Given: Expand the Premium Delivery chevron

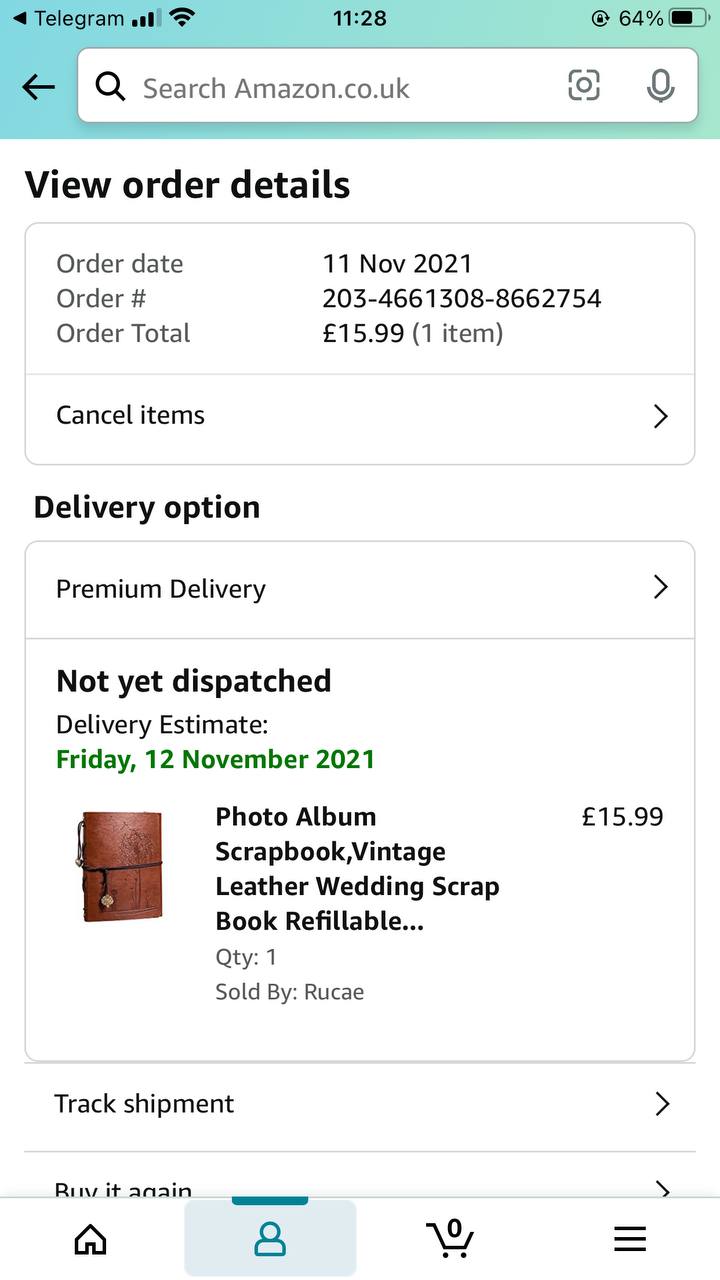Looking at the screenshot, I should pos(660,587).
